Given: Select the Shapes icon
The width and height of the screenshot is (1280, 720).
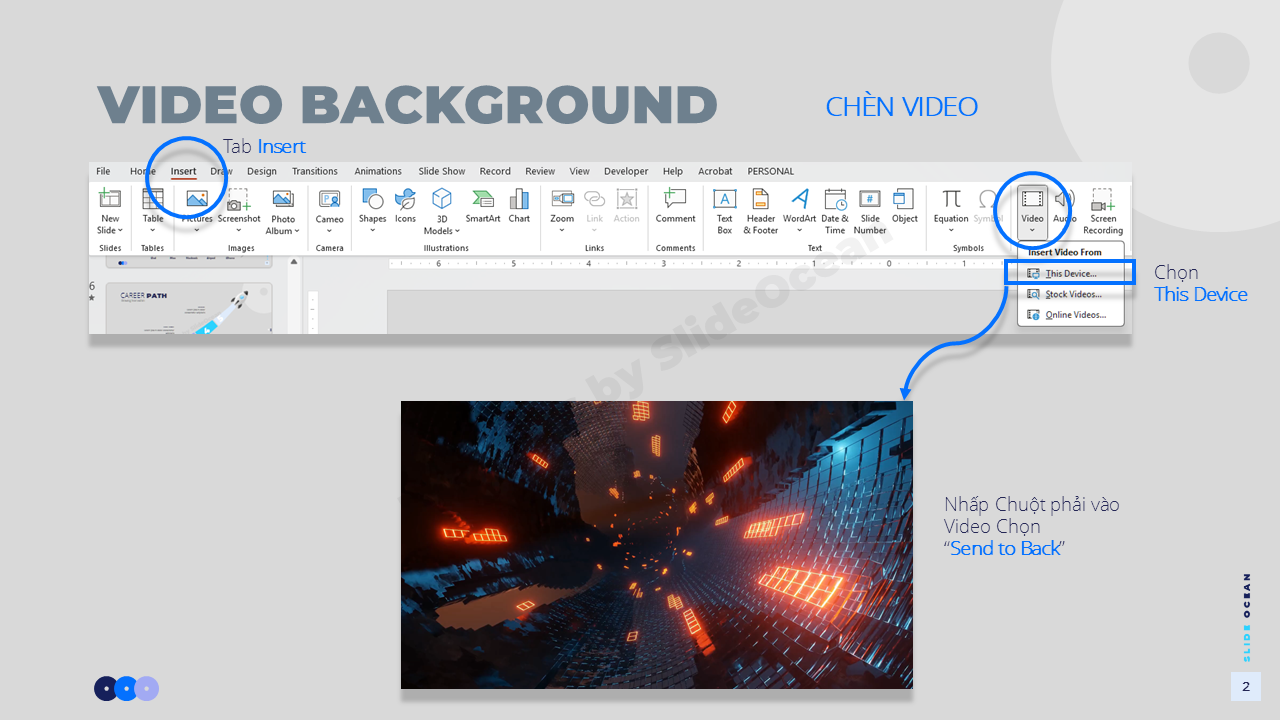Looking at the screenshot, I should click(x=372, y=198).
